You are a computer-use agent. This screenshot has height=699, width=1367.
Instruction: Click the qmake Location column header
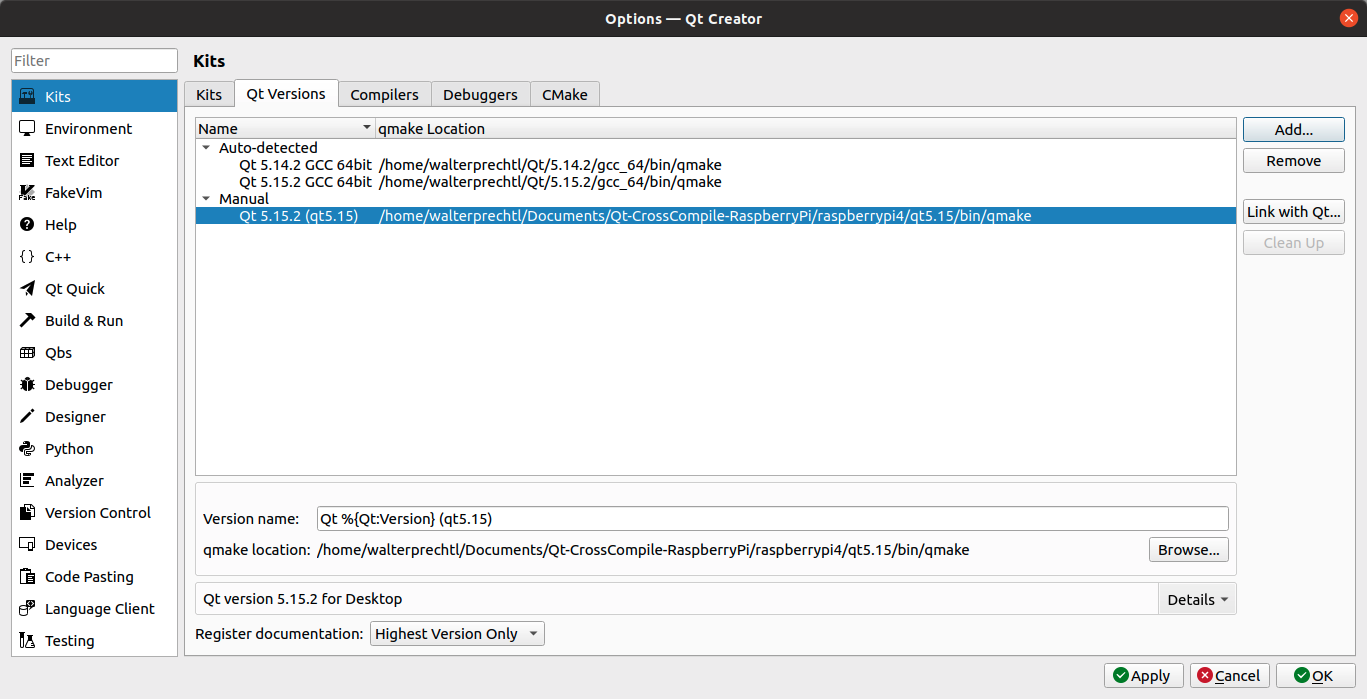(x=805, y=128)
